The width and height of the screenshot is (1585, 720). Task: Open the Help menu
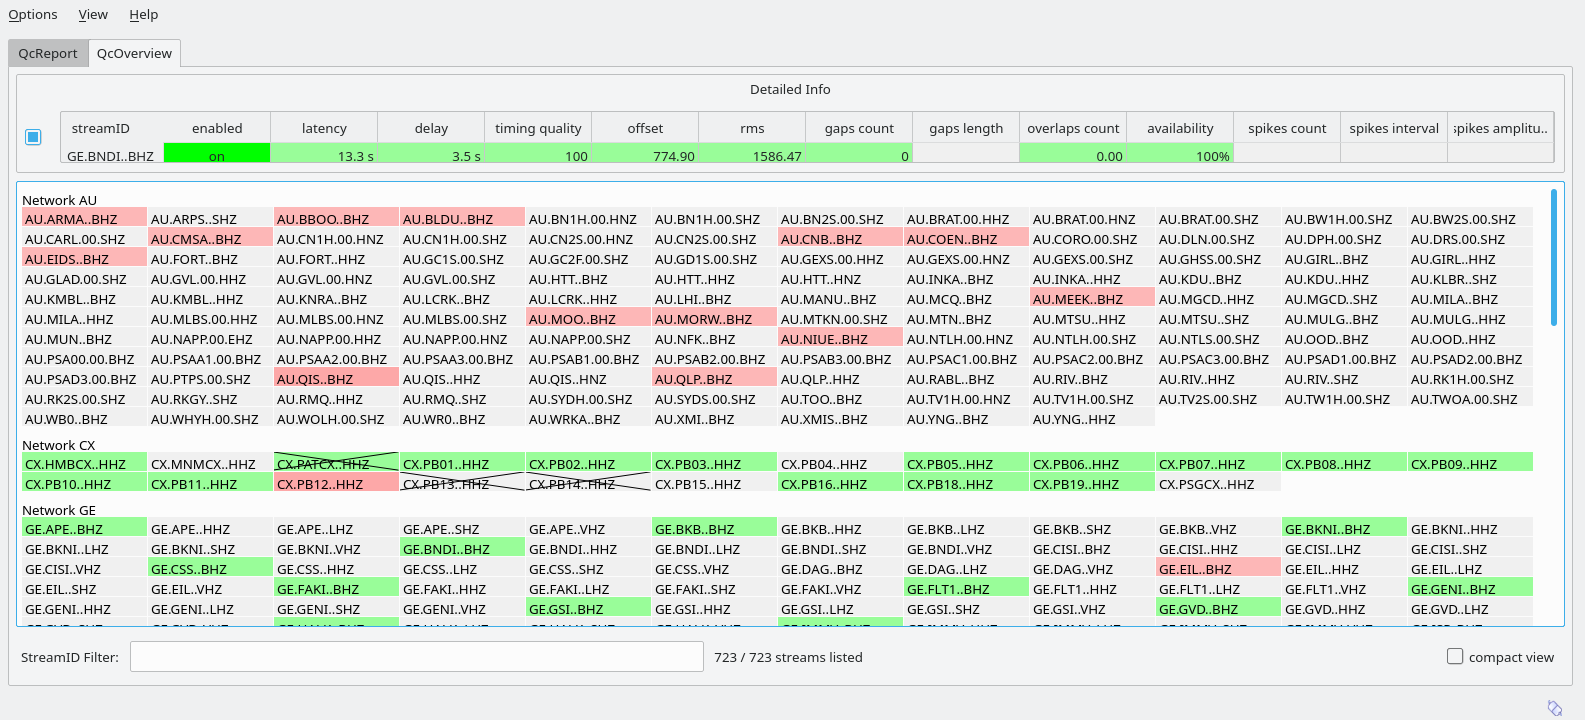143,14
